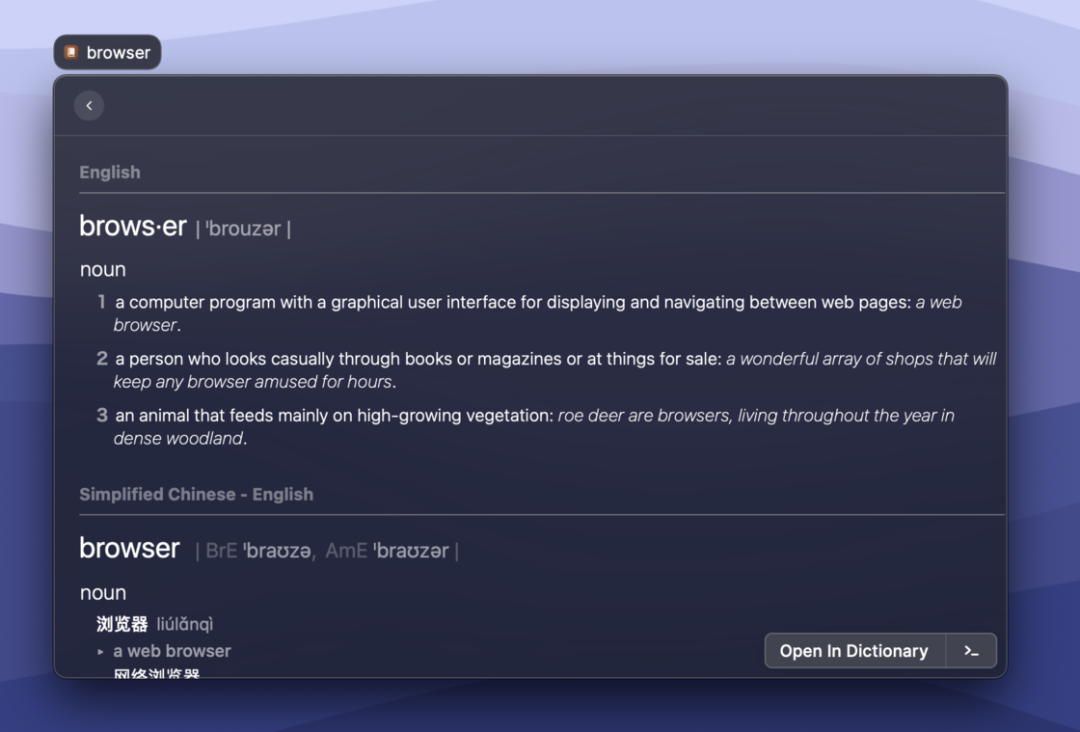Click definition 1 about a computer program

(512, 302)
